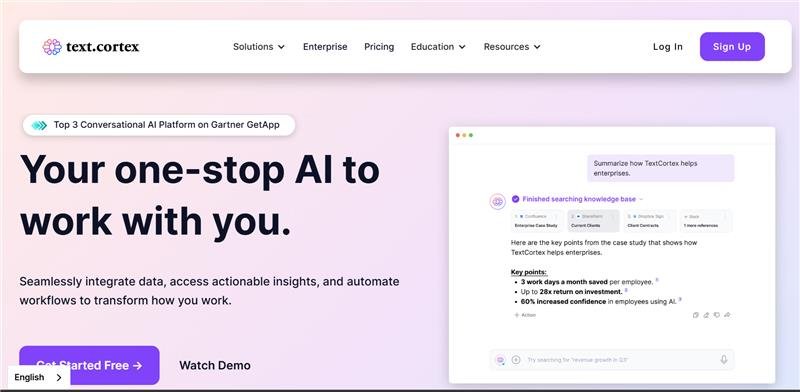Screen dimensions: 800x392
Task: Click the 'Finished searching knowledge base' label
Action: [579, 200]
